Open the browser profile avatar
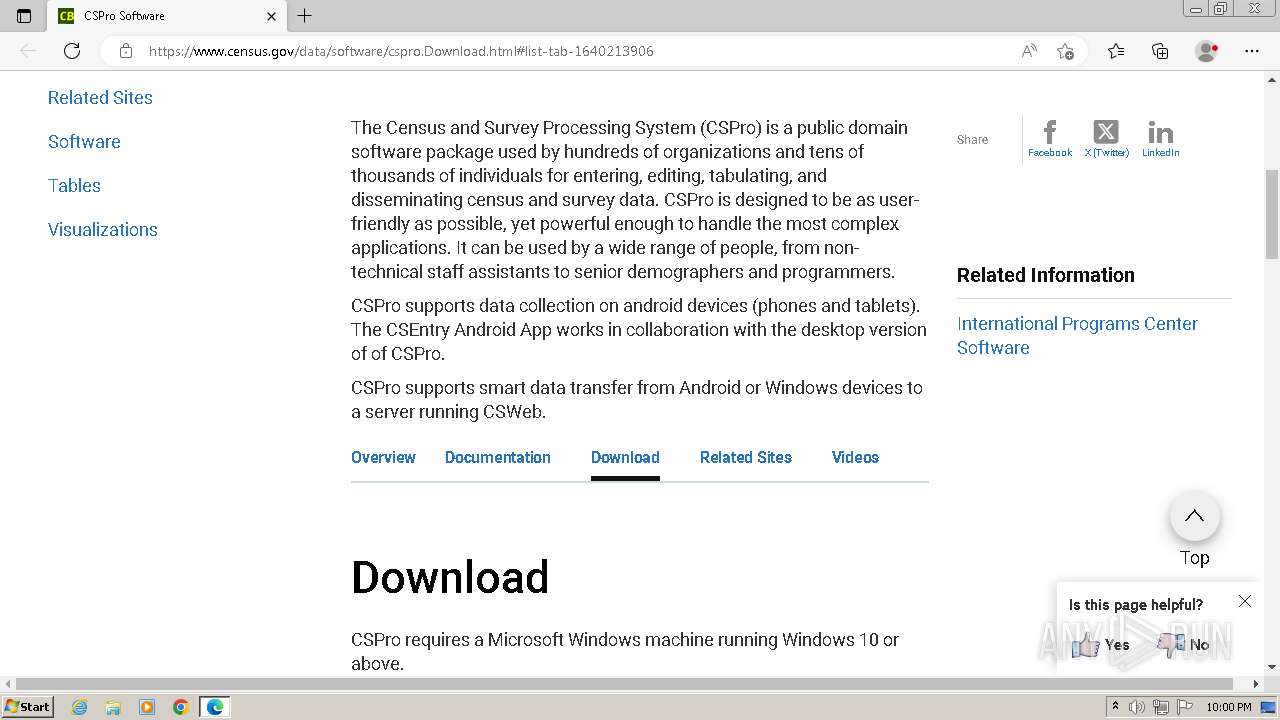The image size is (1280, 720). point(1206,51)
